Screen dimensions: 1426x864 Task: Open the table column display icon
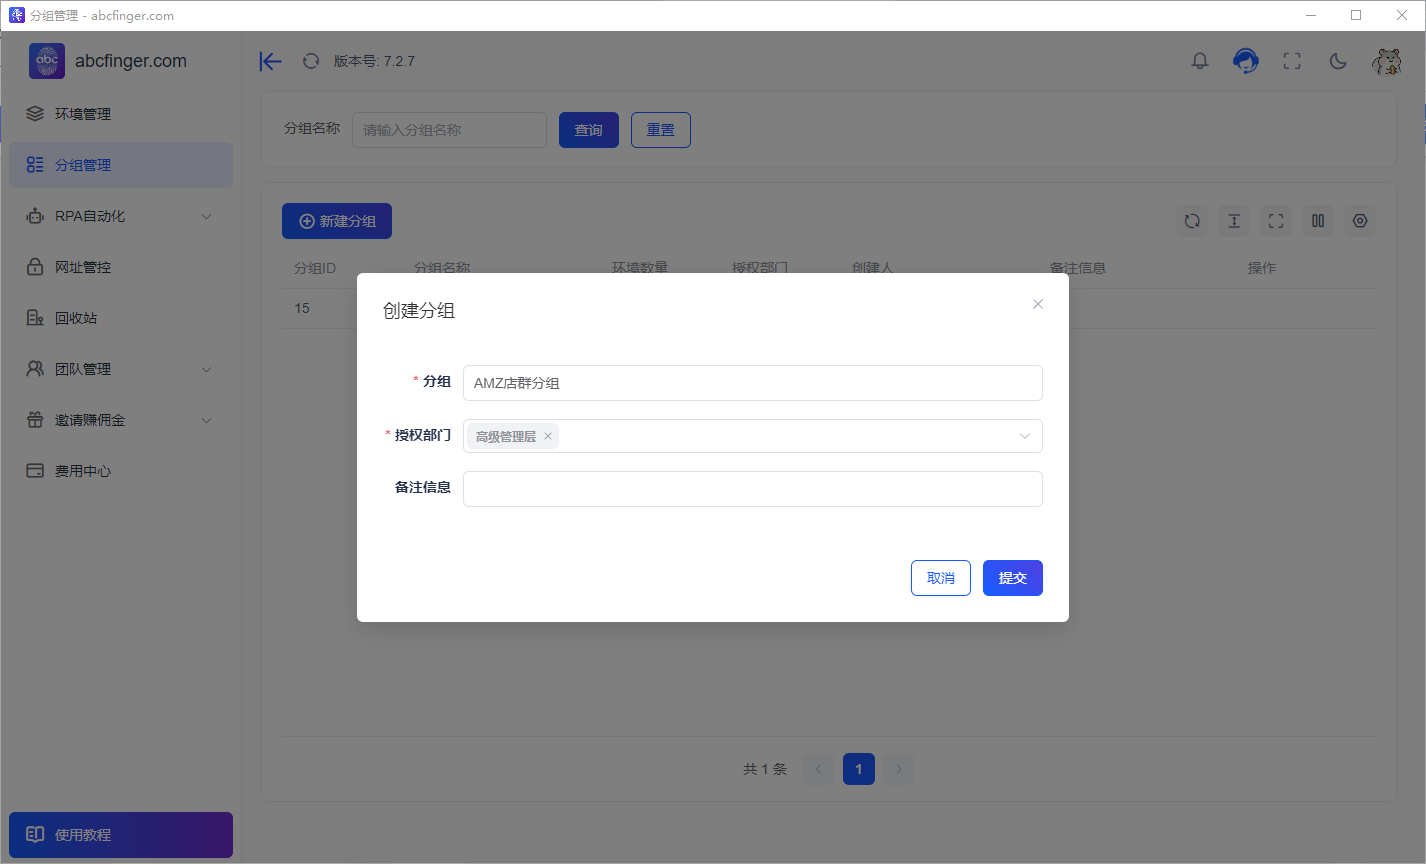click(1318, 221)
